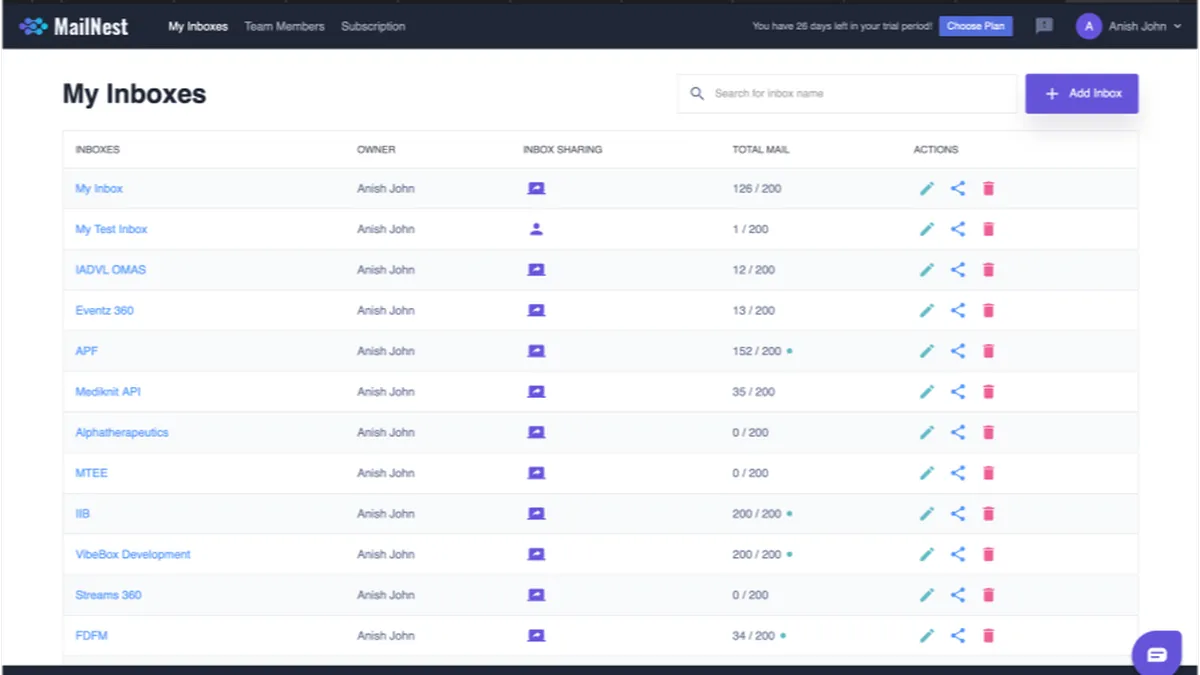Open the Alphatherapeutics inbox link
The width and height of the screenshot is (1200, 675).
coord(122,432)
